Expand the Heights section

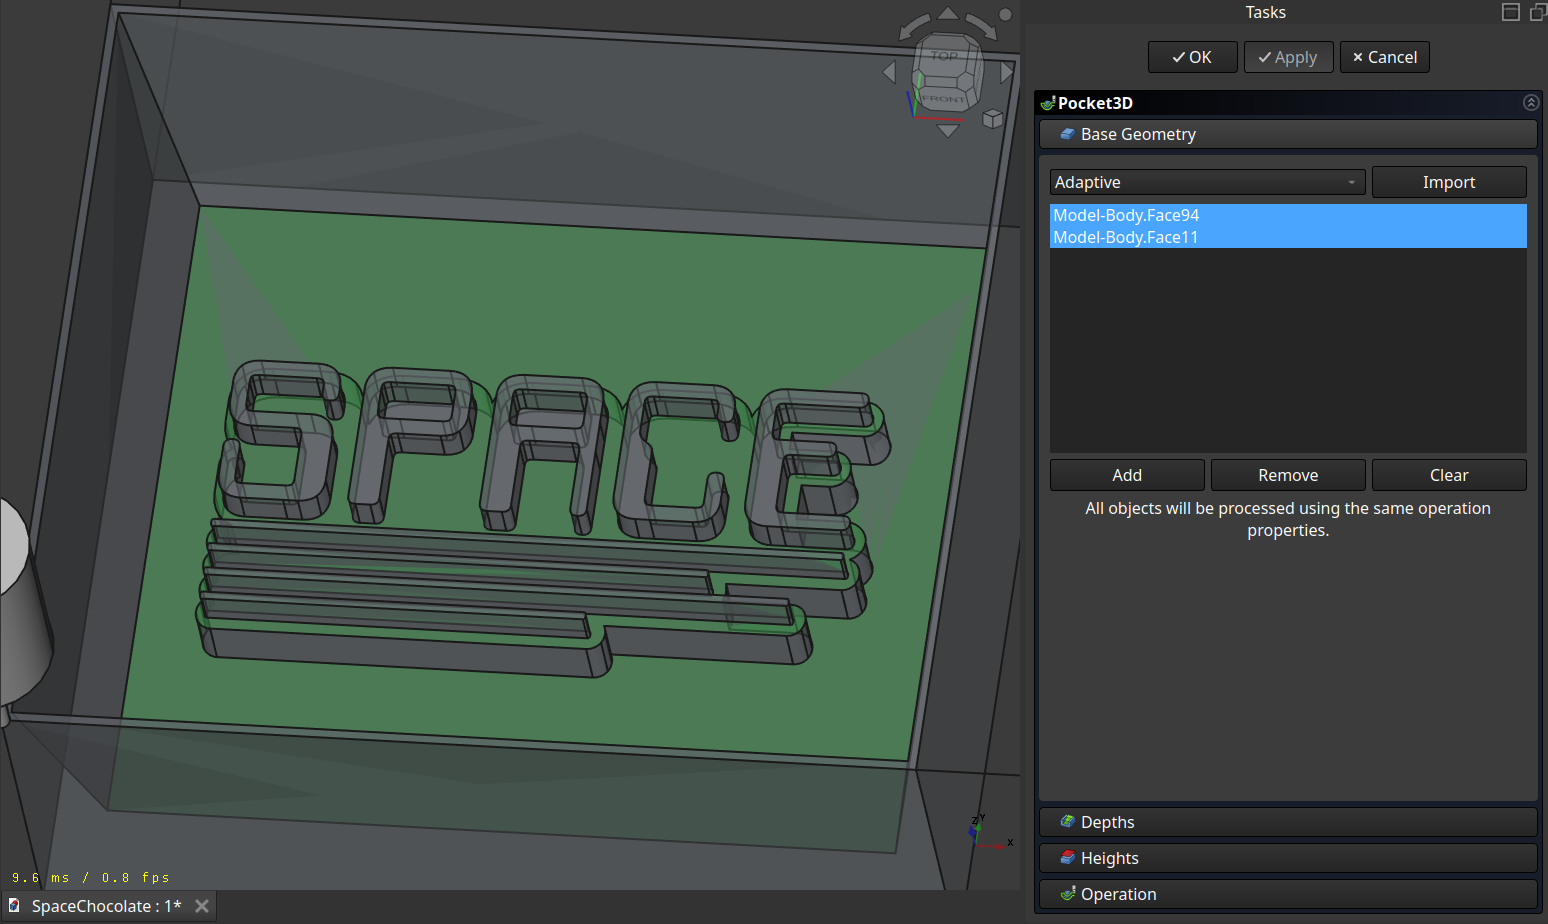click(1288, 858)
